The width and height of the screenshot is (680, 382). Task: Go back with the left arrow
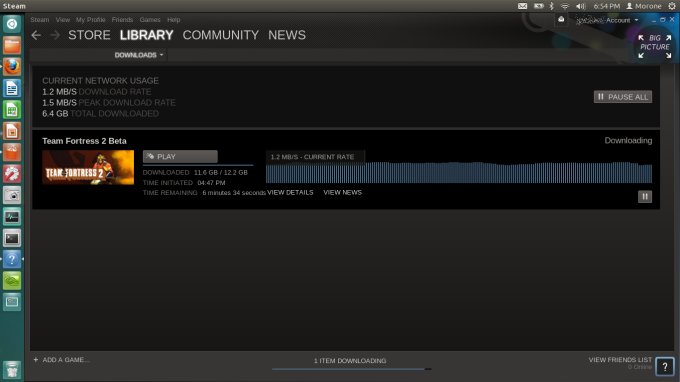36,35
